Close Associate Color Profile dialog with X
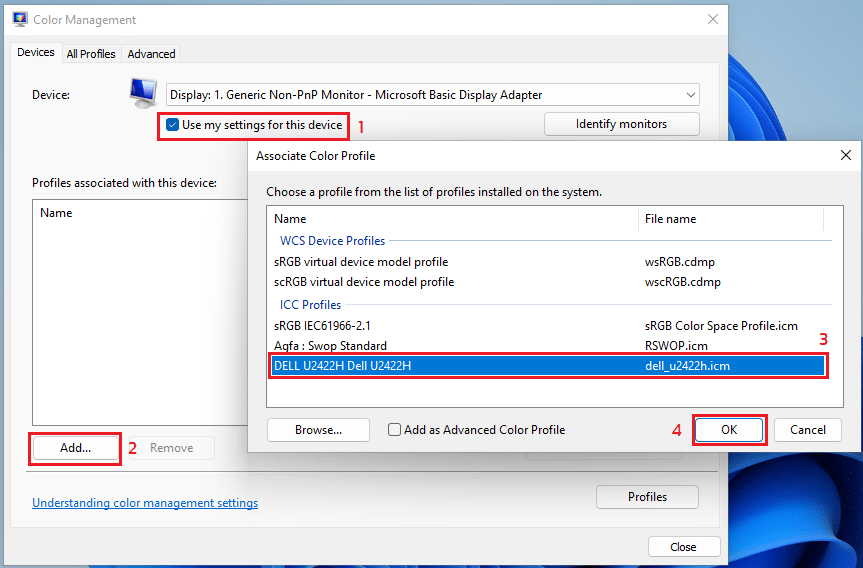Screen dimensions: 863x568 pos(846,155)
